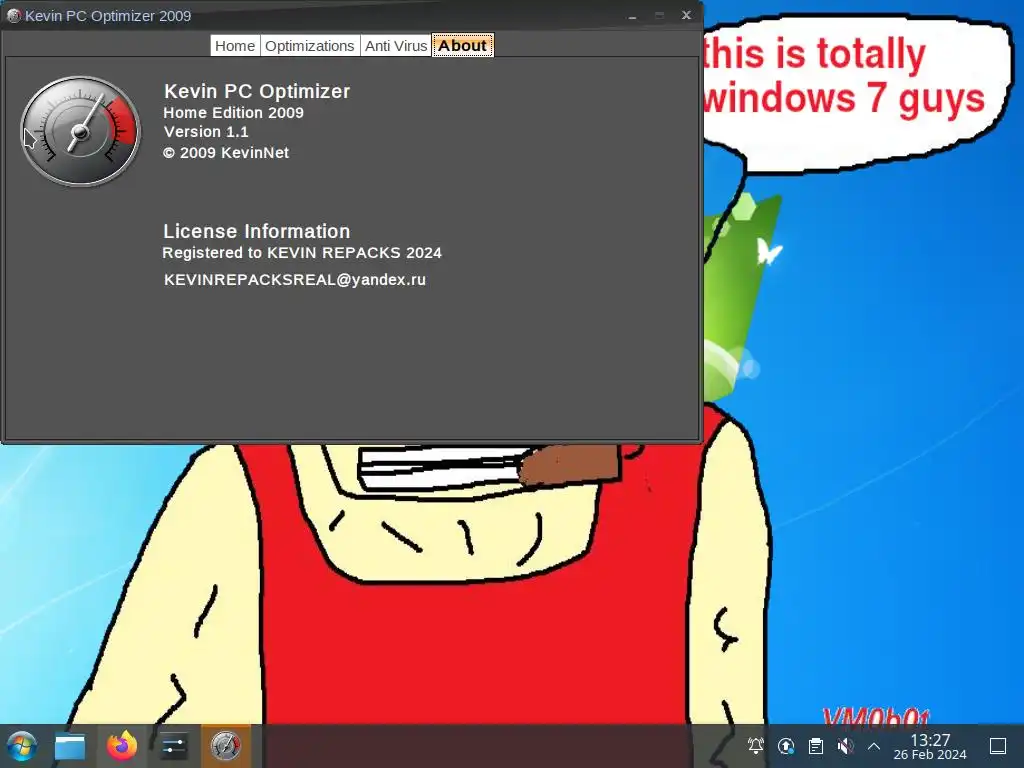Click the title bar app icon
This screenshot has height=768, width=1024.
point(13,16)
